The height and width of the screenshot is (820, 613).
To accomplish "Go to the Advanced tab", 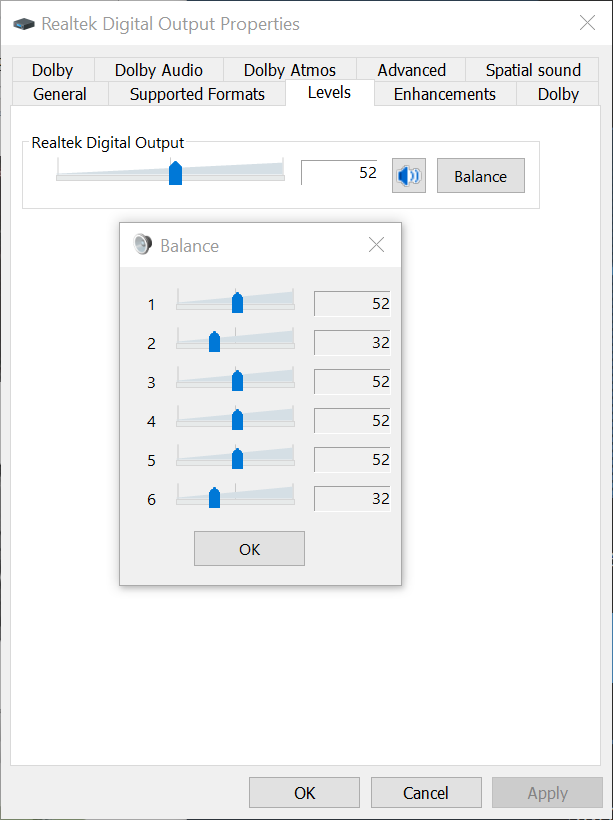I will point(412,70).
